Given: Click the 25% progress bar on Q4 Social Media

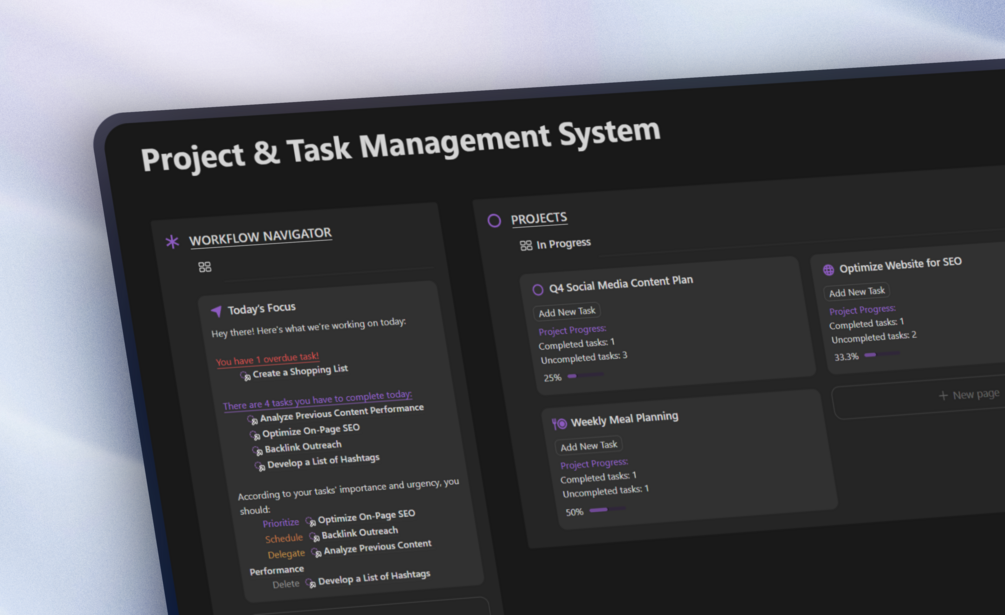Looking at the screenshot, I should (586, 375).
